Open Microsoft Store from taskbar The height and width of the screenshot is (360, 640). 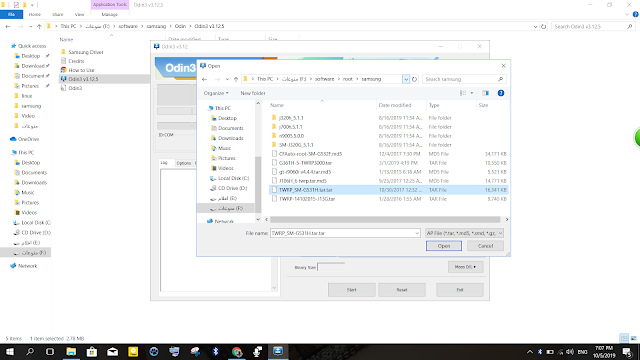coord(92,351)
